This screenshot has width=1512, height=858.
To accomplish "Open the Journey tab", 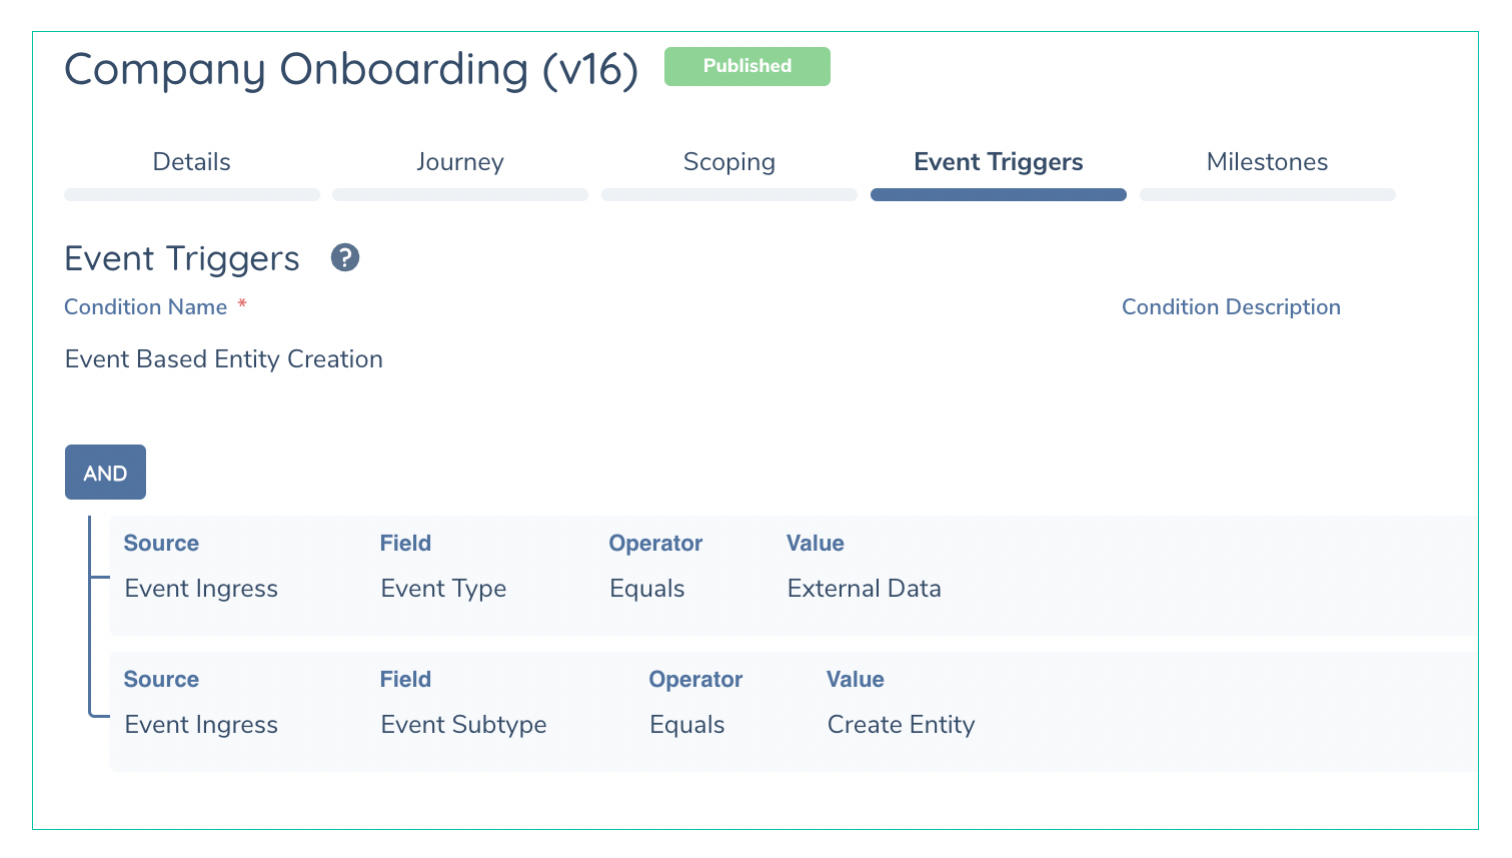I will [460, 162].
